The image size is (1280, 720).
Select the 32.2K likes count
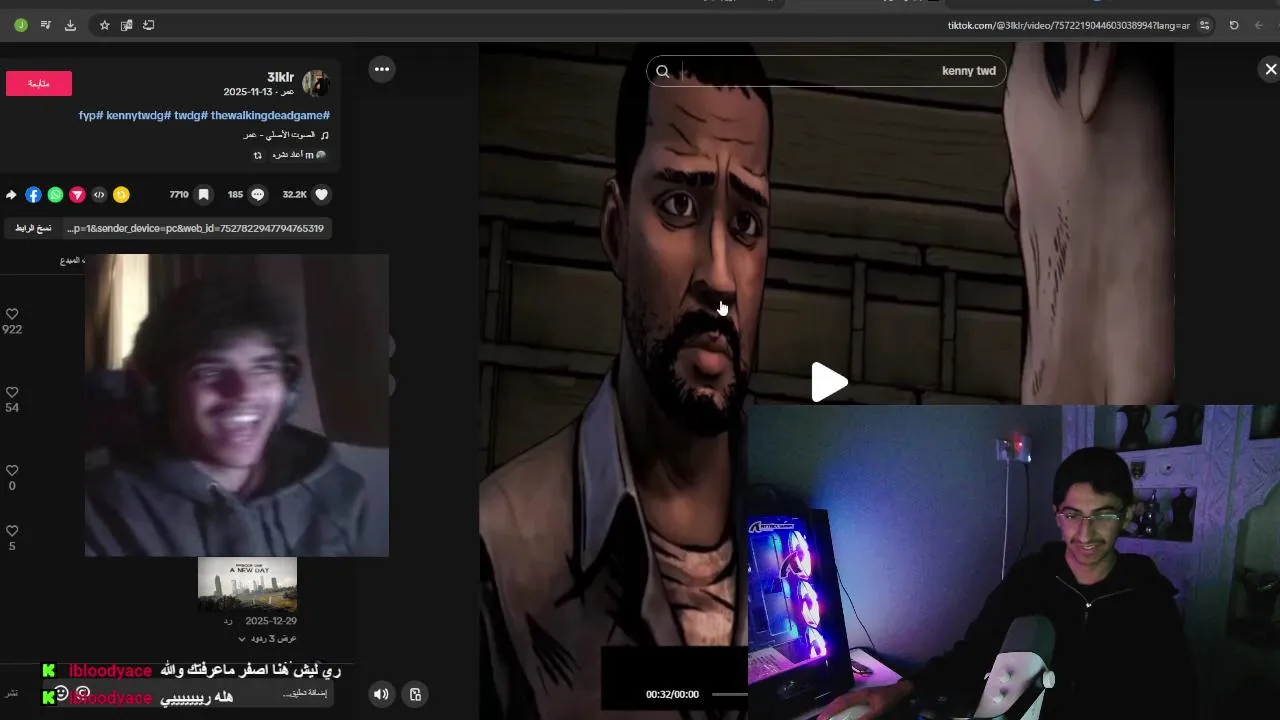click(x=294, y=195)
